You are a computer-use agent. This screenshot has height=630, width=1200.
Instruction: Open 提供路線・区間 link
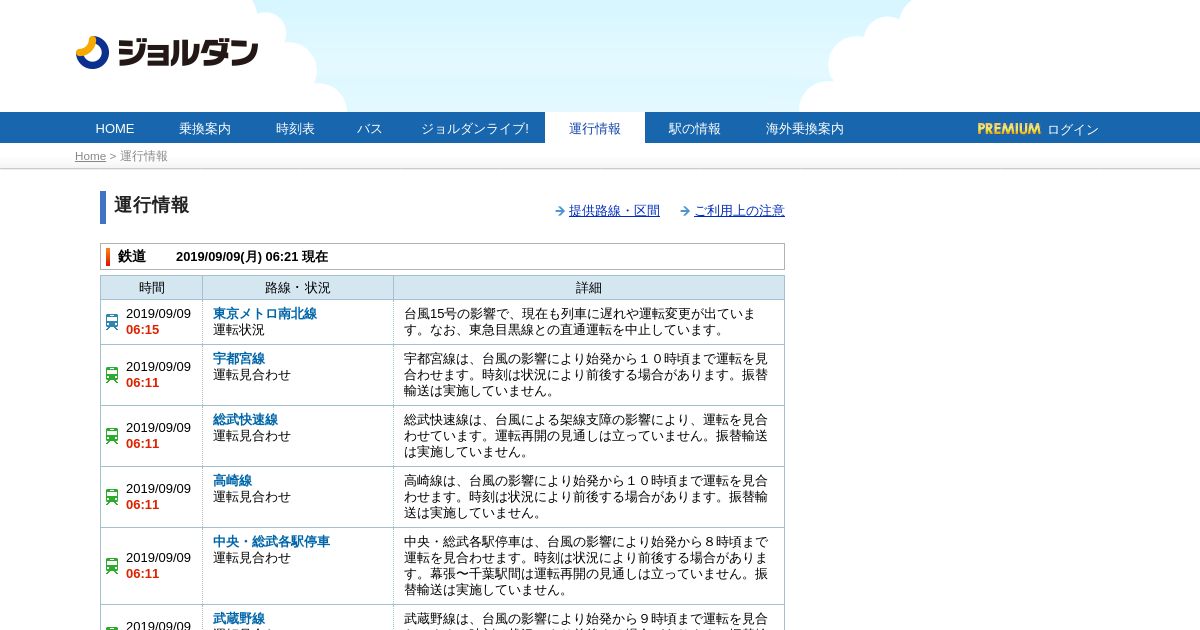click(614, 211)
